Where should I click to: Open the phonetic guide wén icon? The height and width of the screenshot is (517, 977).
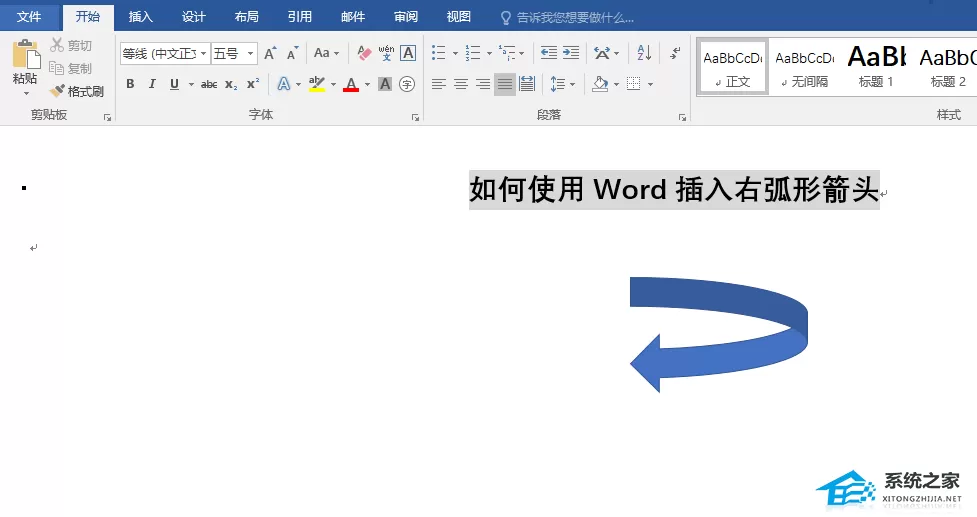(386, 54)
